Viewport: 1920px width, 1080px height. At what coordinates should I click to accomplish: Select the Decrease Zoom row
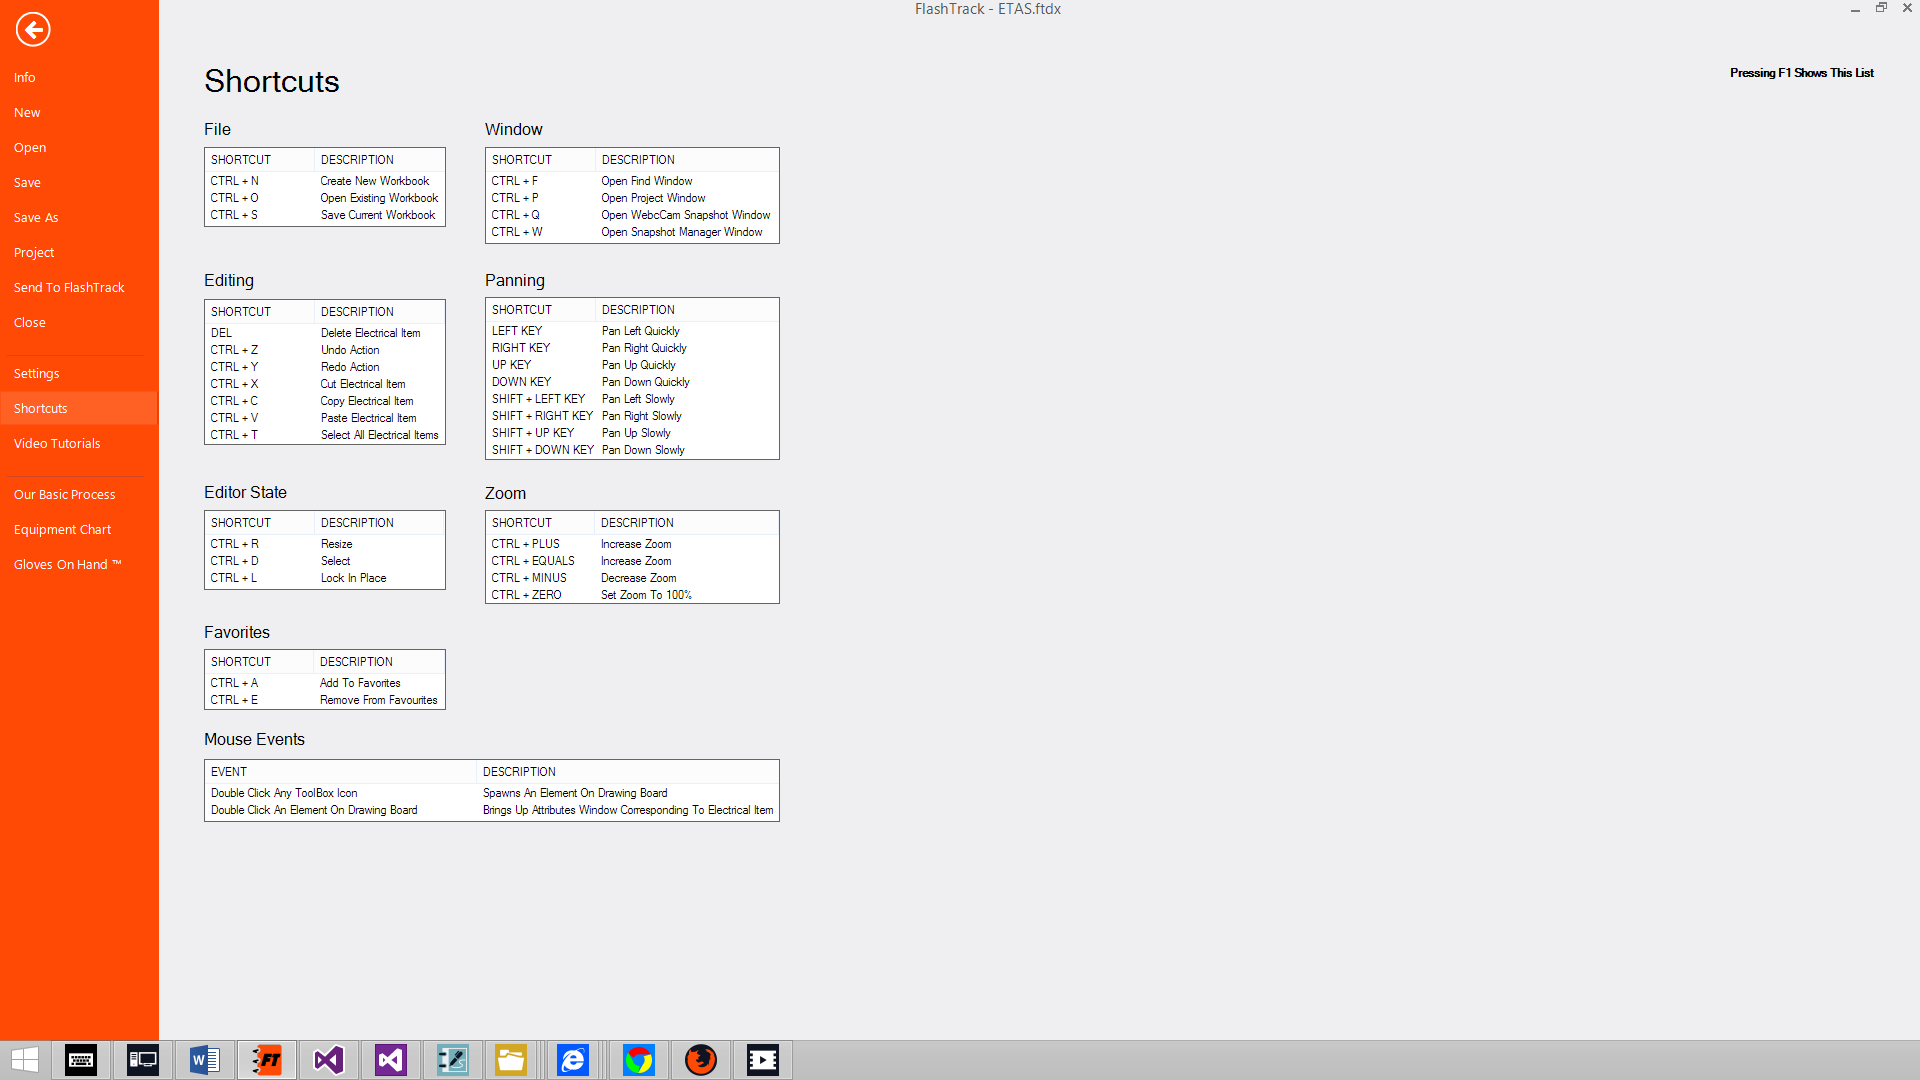click(632, 578)
